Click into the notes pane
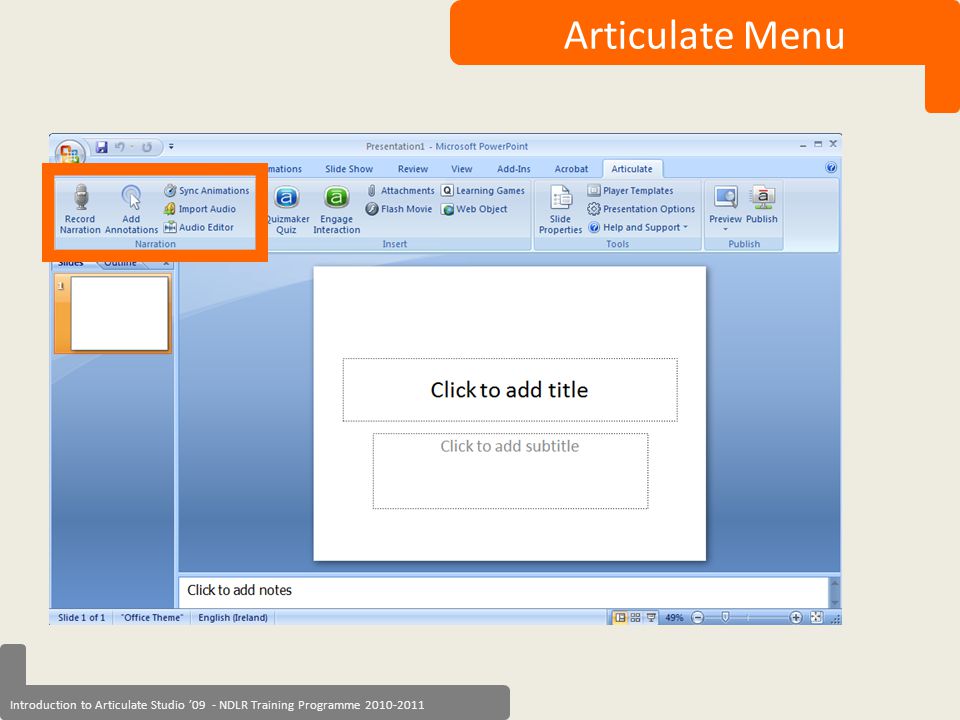960x720 pixels. [x=503, y=591]
